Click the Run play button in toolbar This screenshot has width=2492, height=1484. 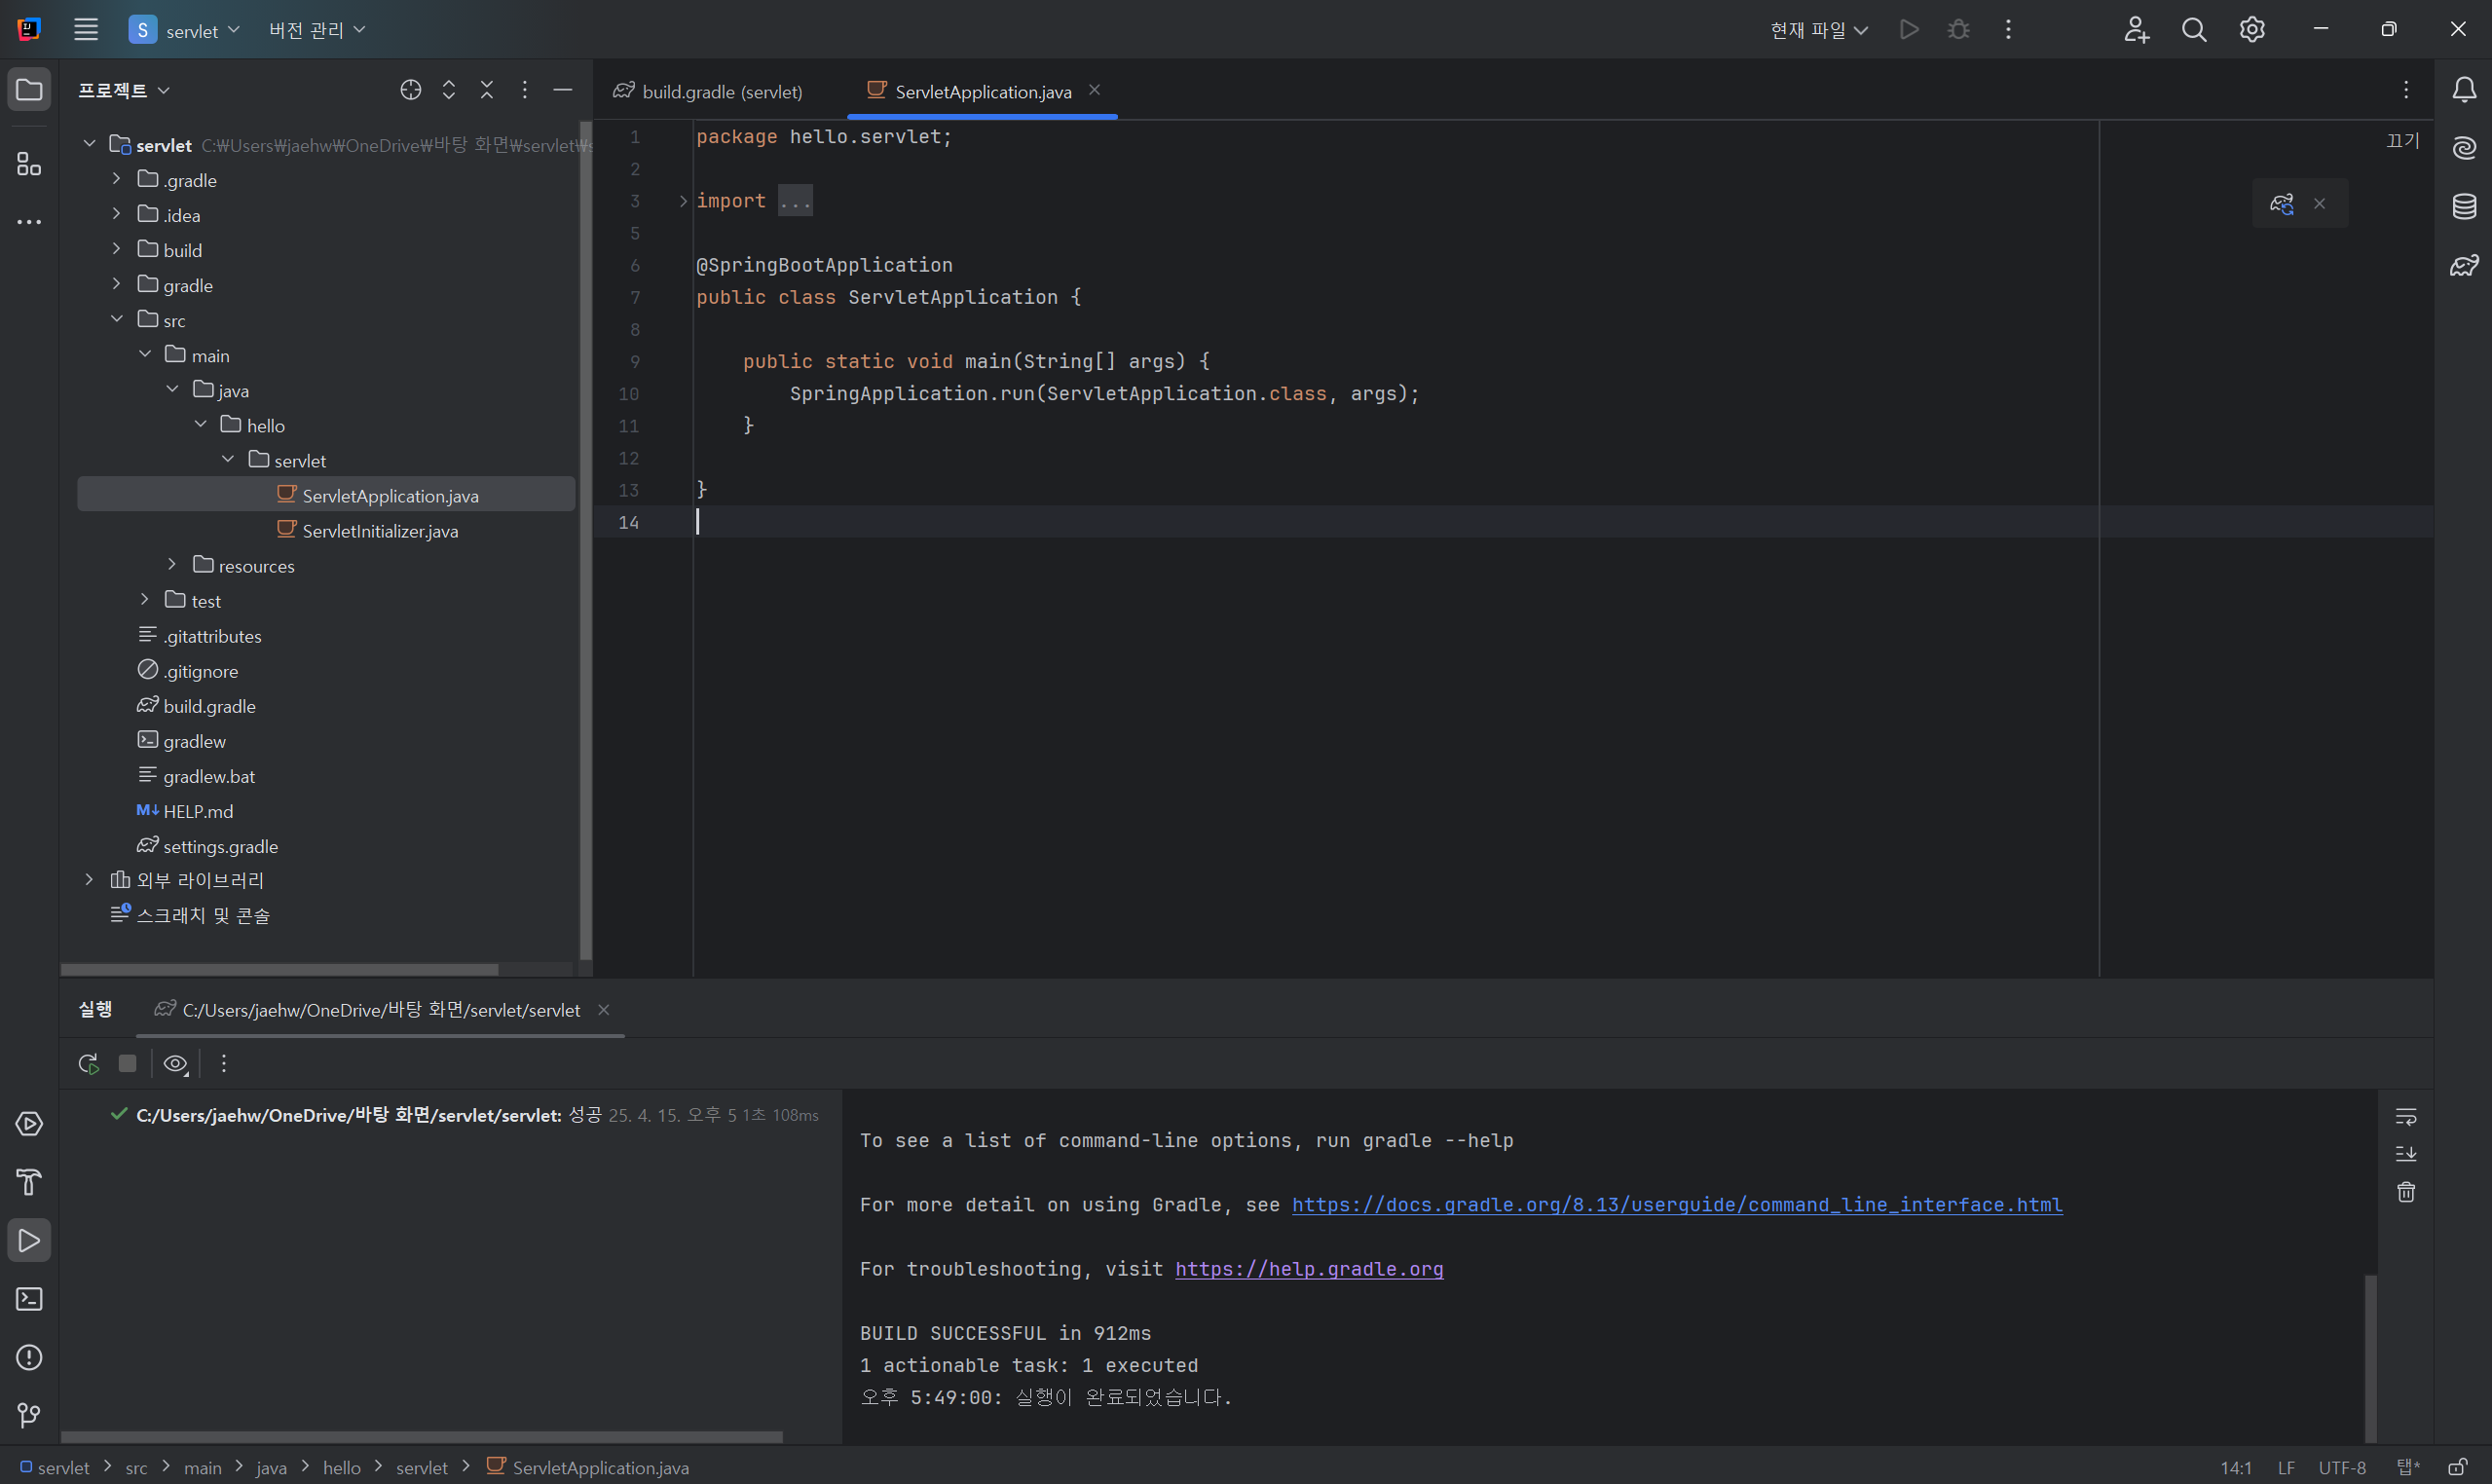tap(1909, 30)
